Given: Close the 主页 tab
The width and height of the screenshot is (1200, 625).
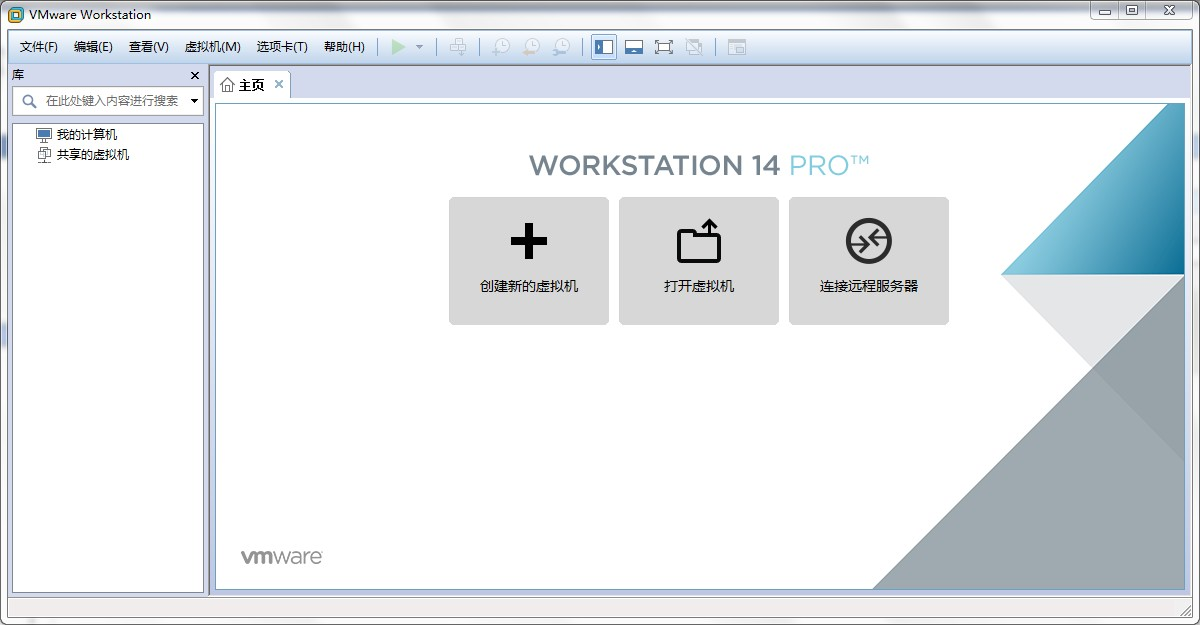Looking at the screenshot, I should click(x=279, y=84).
